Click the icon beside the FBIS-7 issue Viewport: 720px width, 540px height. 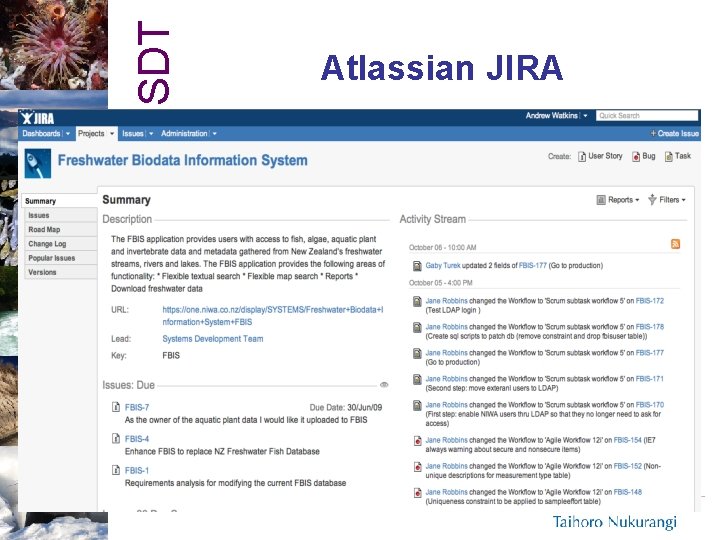coord(116,407)
